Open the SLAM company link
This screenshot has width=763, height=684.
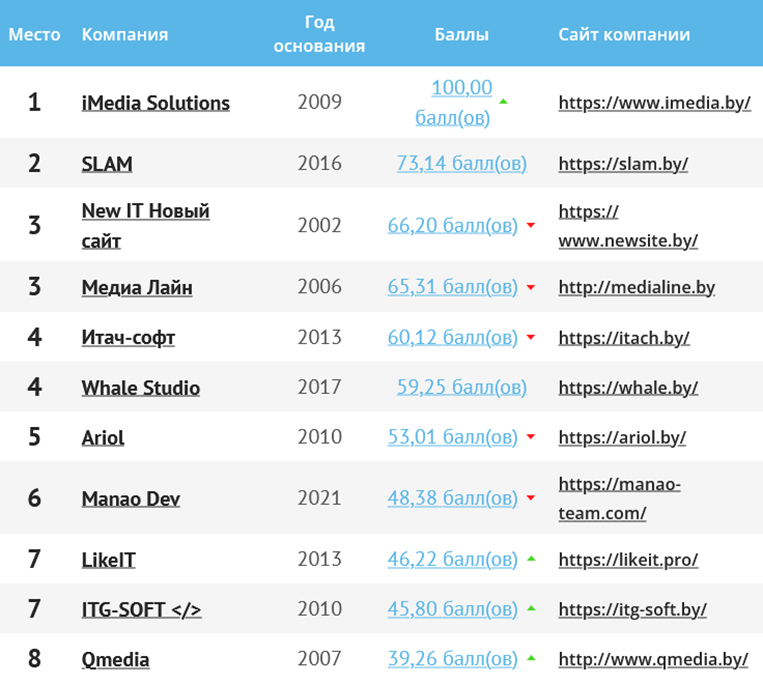click(107, 164)
